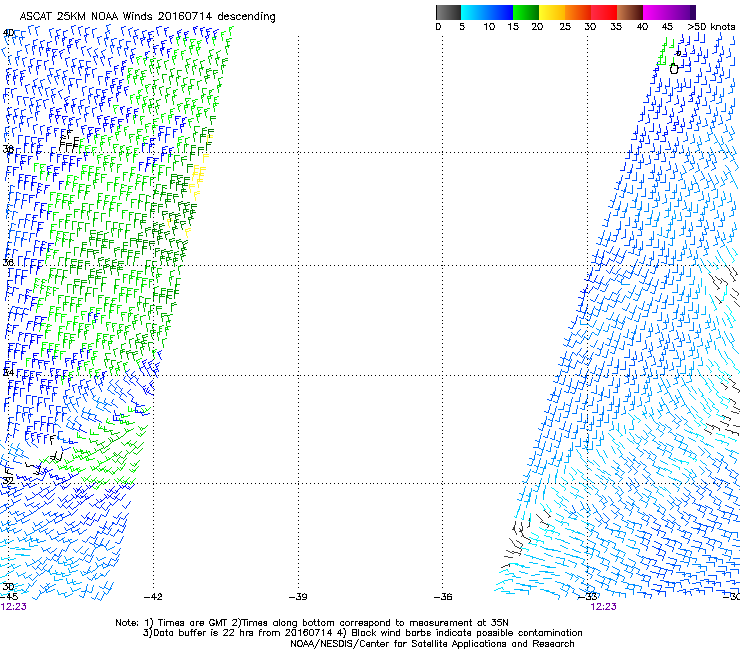Viewport: 740px width, 650px height.
Task: Click the magenta-purple 40-50 knots color band
Action: point(669,12)
